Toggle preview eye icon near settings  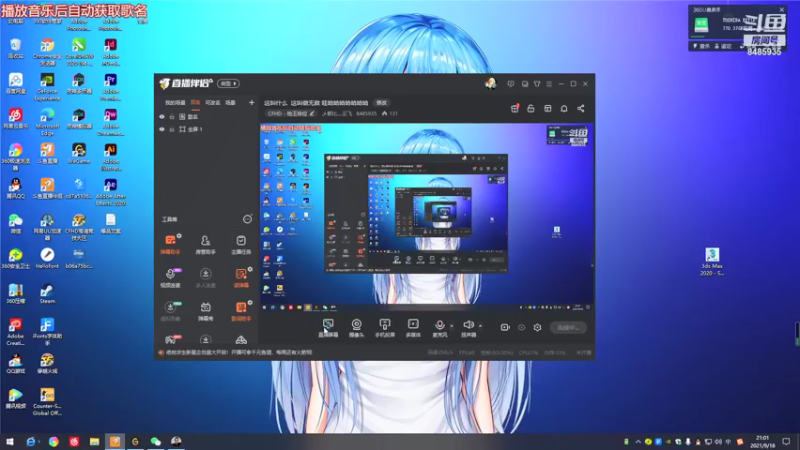[x=521, y=328]
